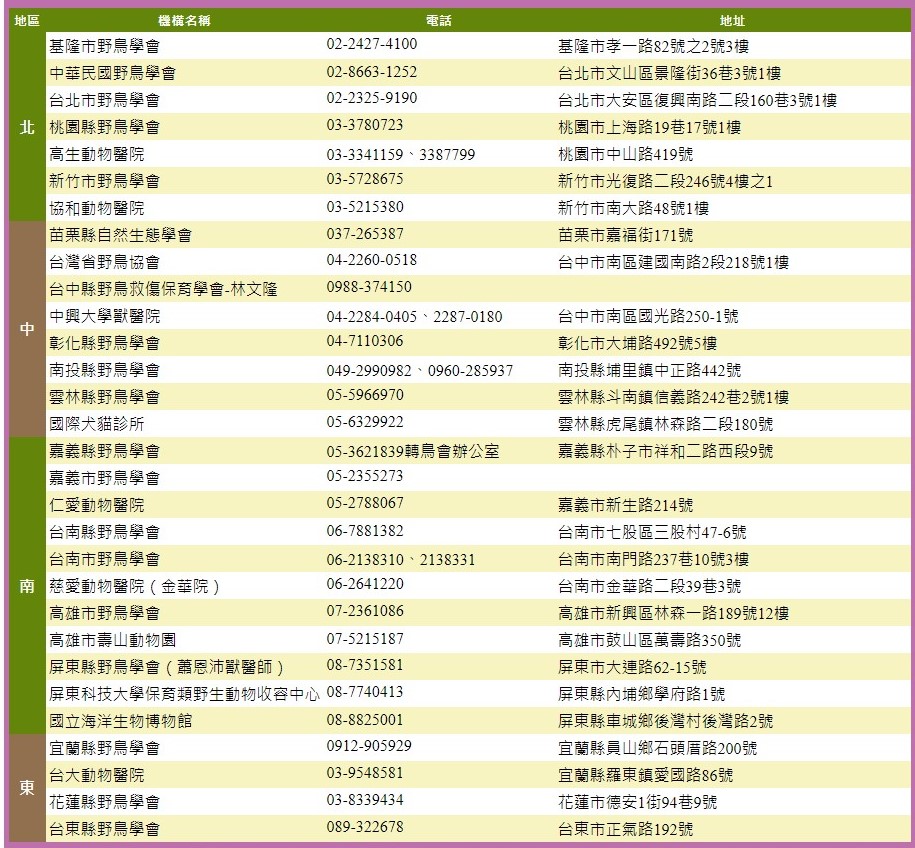Click 高雄市壽山動物園 name

click(x=113, y=640)
